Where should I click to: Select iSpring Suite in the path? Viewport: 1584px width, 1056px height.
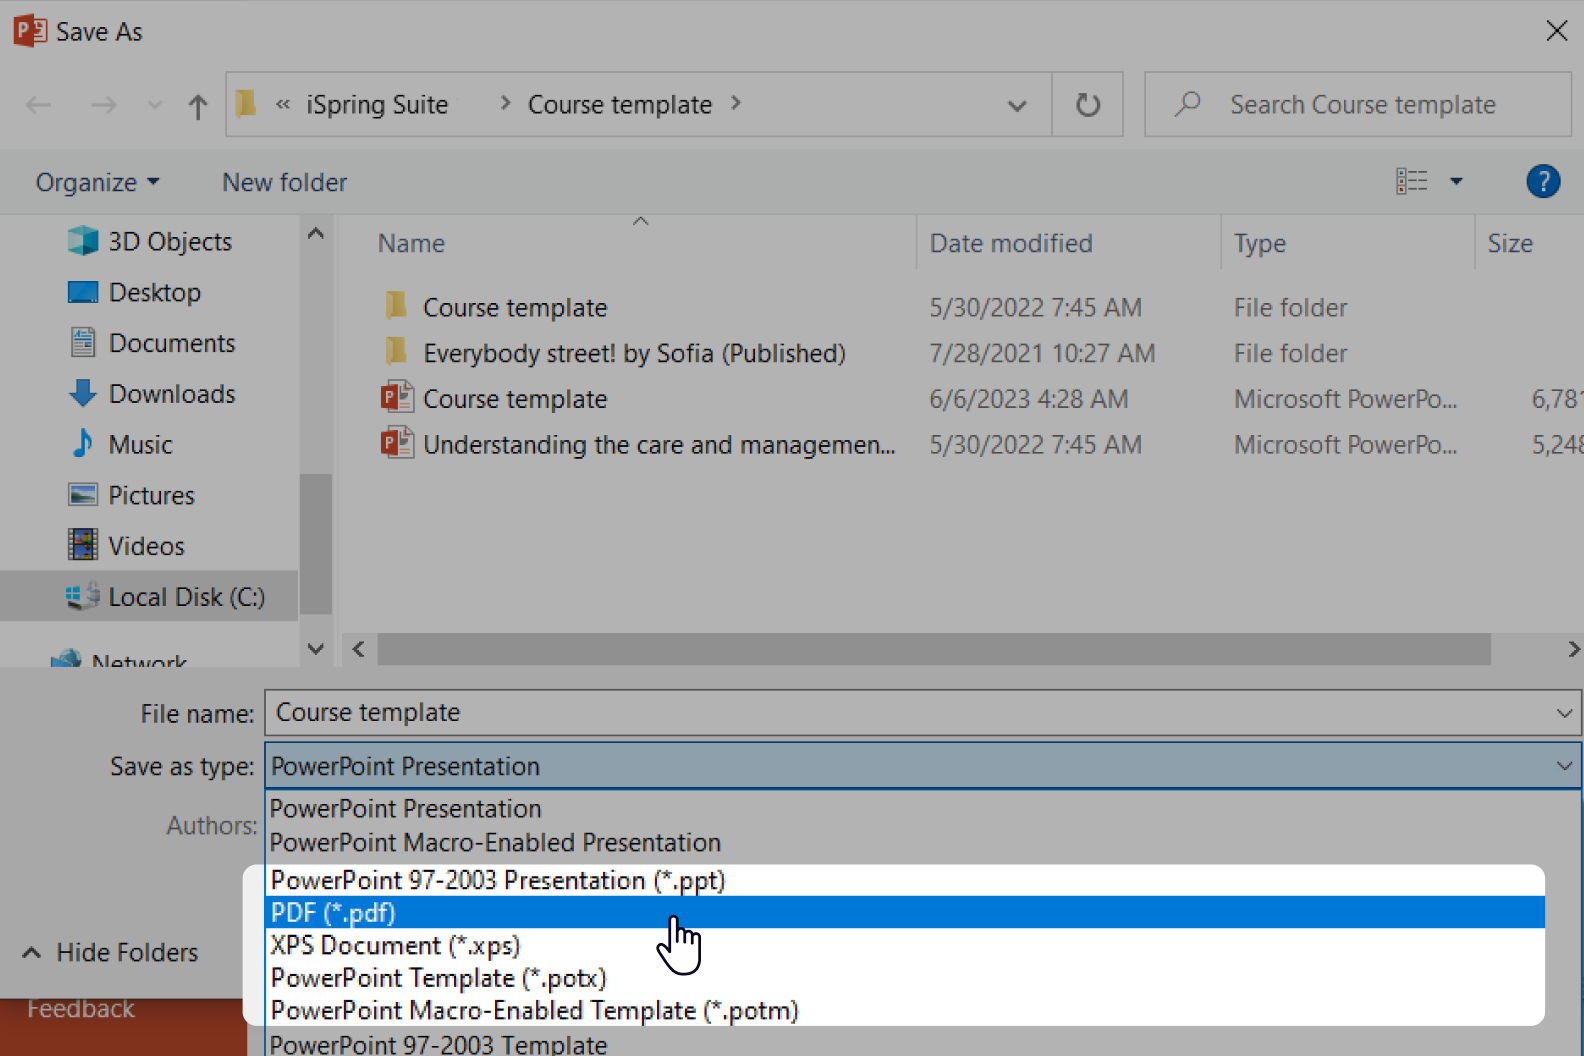tap(377, 104)
